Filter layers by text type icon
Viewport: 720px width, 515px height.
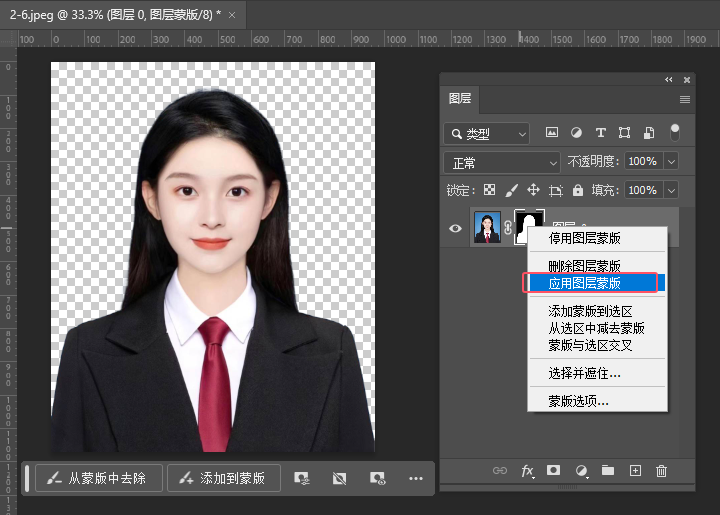coord(600,133)
